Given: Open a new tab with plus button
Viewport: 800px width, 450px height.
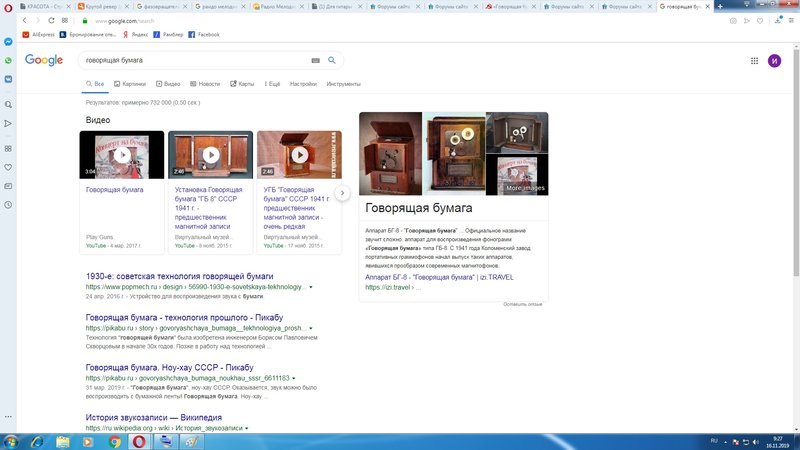Looking at the screenshot, I should 719,7.
